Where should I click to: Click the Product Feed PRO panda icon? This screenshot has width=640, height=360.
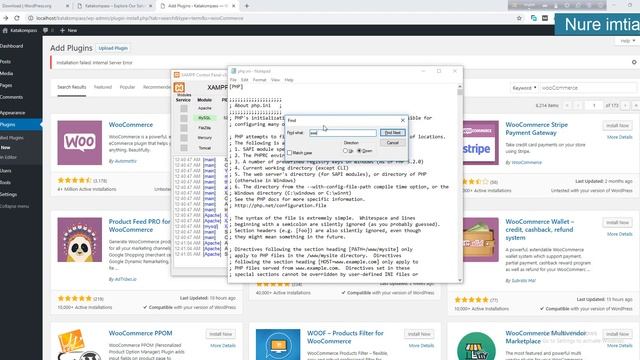(80, 240)
